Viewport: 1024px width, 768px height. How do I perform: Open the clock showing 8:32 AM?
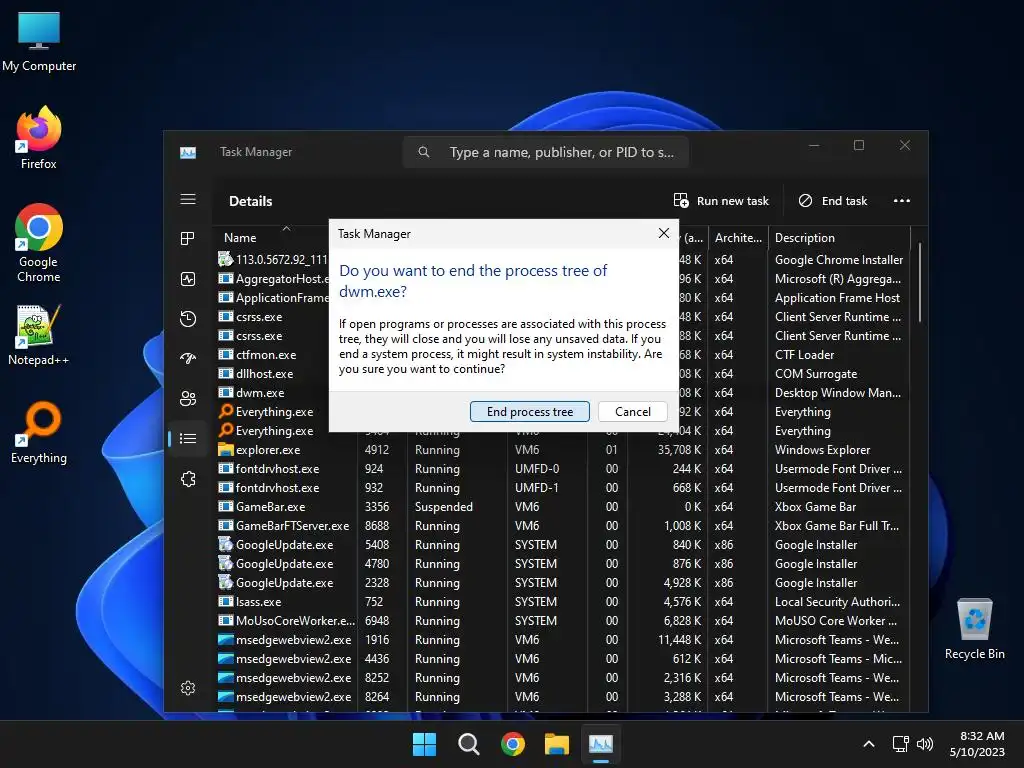pyautogui.click(x=977, y=744)
